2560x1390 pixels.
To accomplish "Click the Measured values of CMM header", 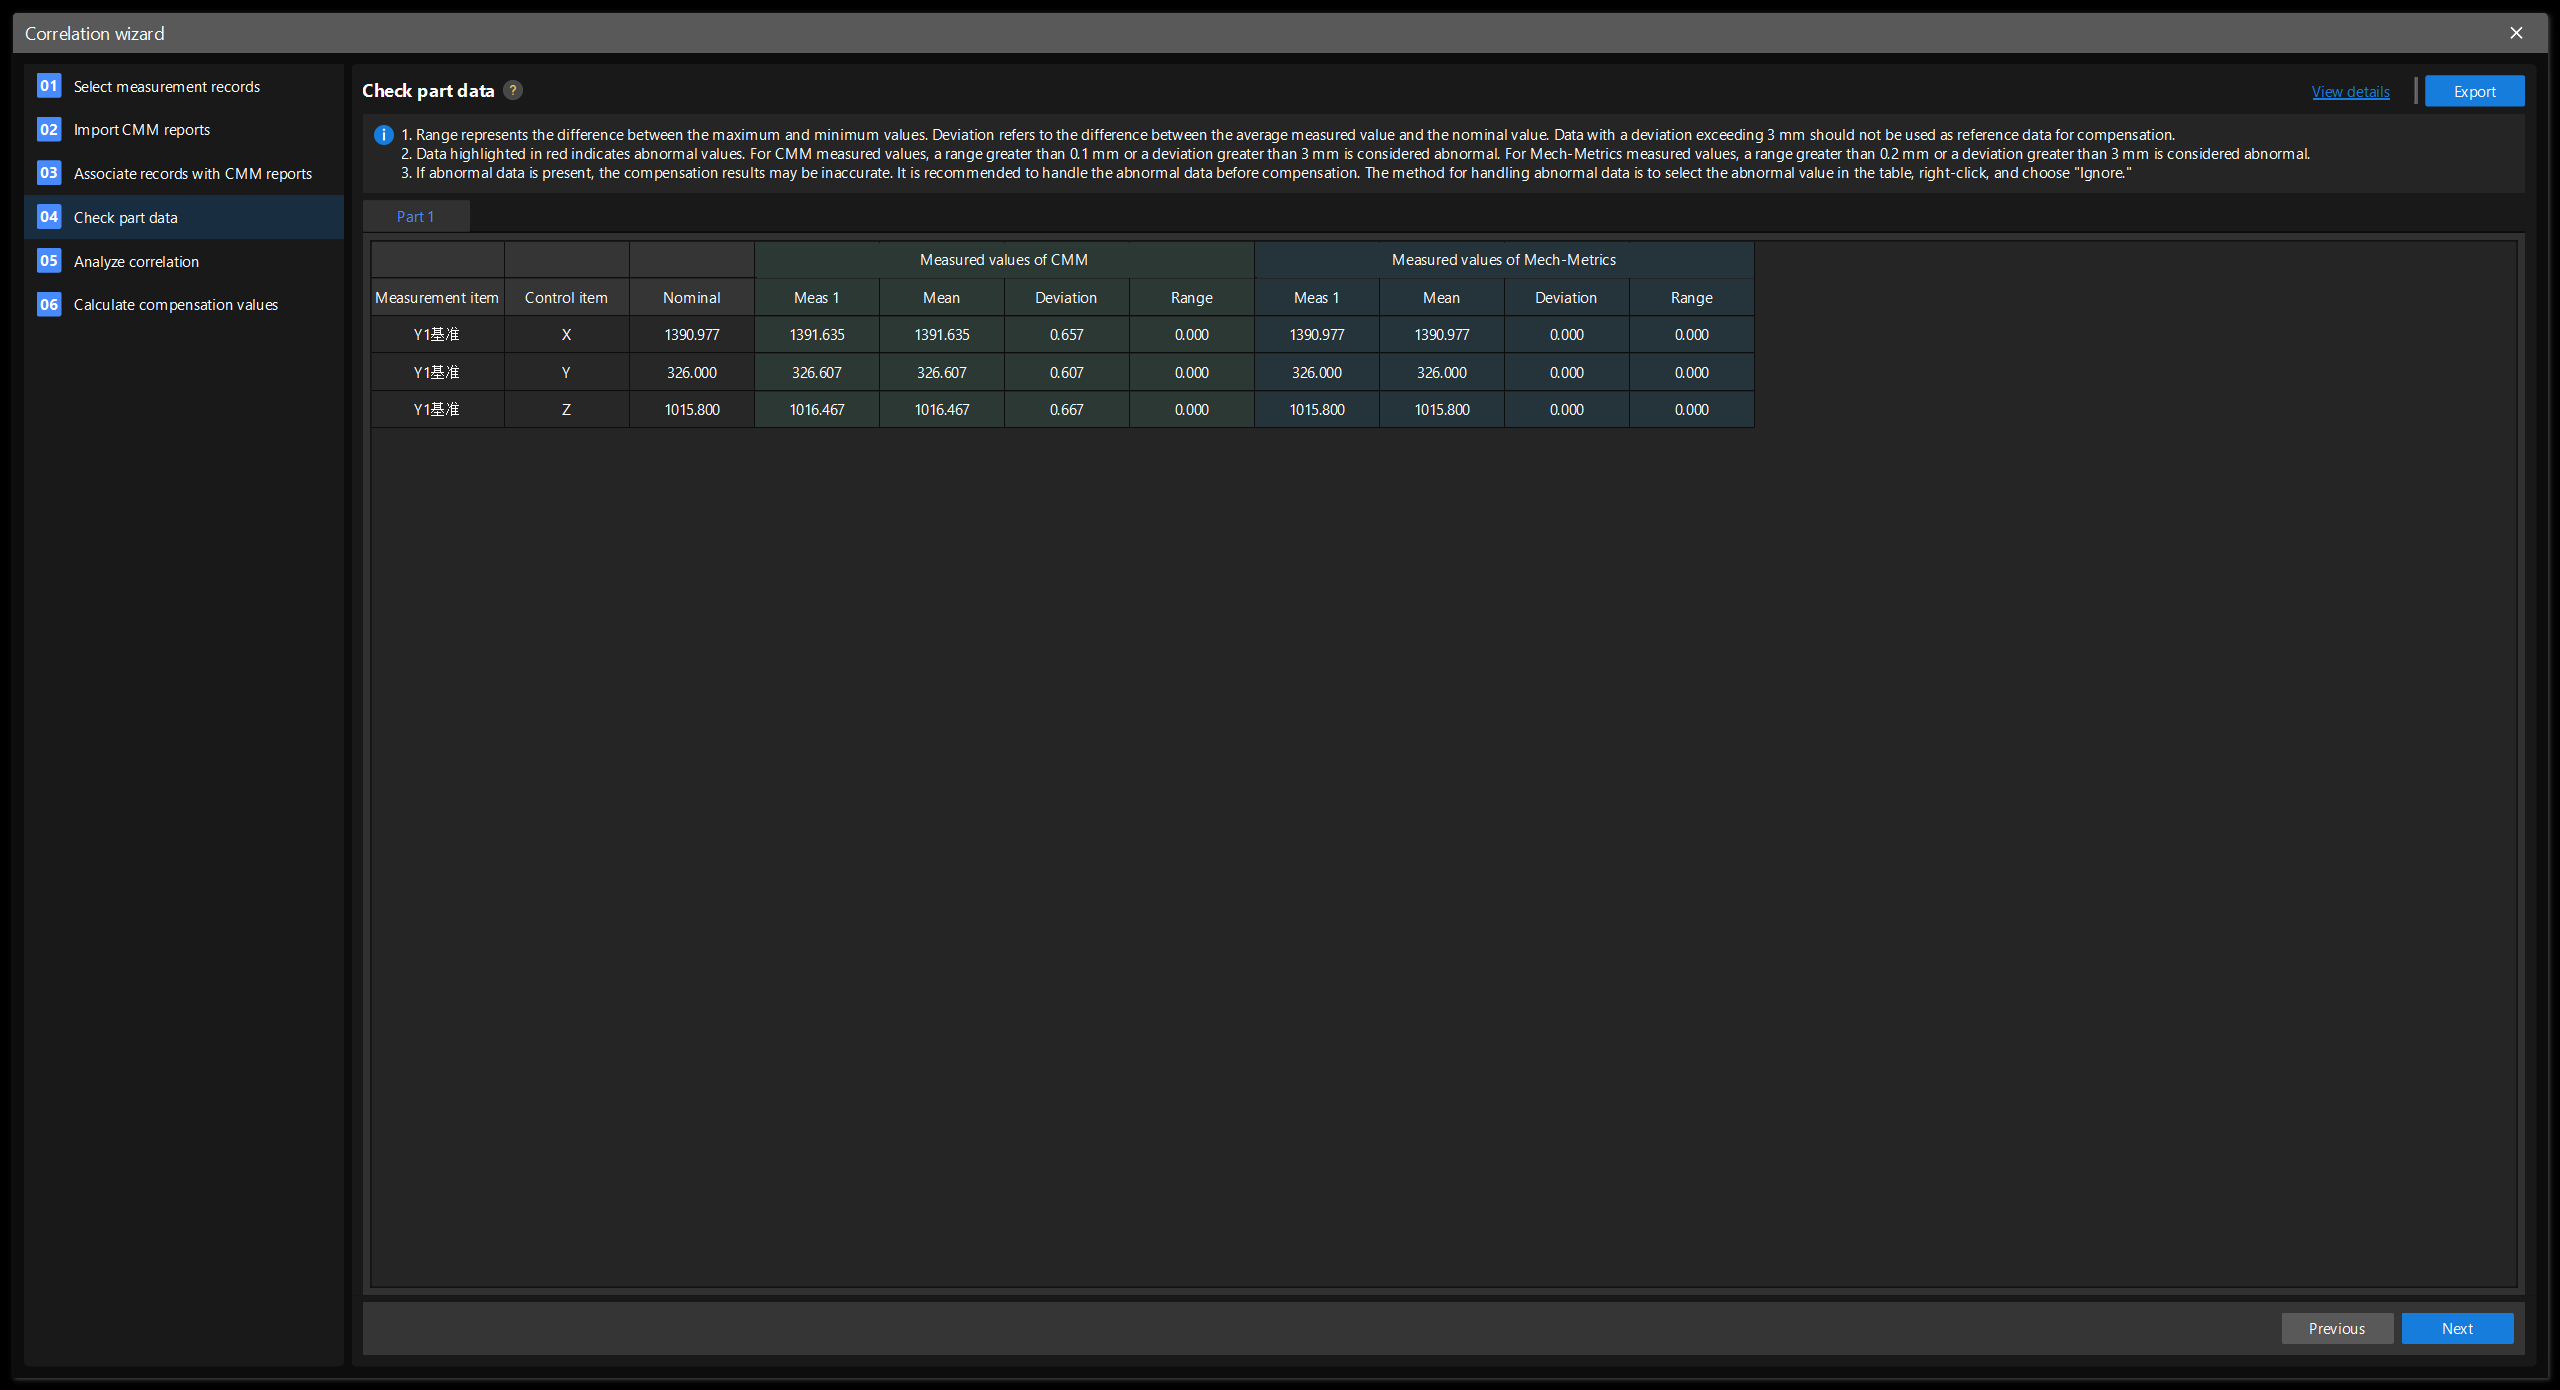I will [1003, 259].
